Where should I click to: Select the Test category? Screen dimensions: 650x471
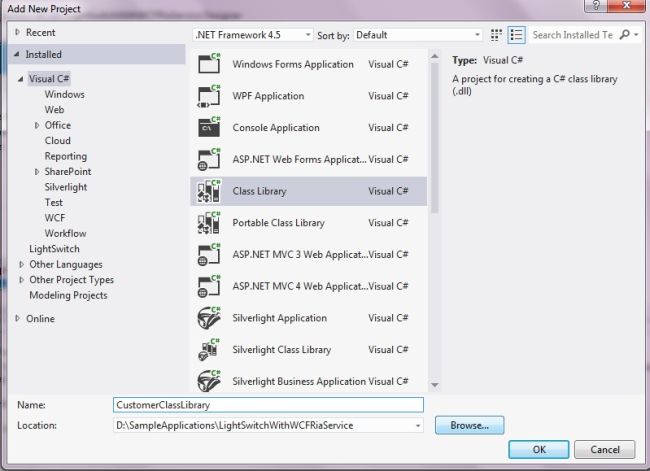(53, 202)
